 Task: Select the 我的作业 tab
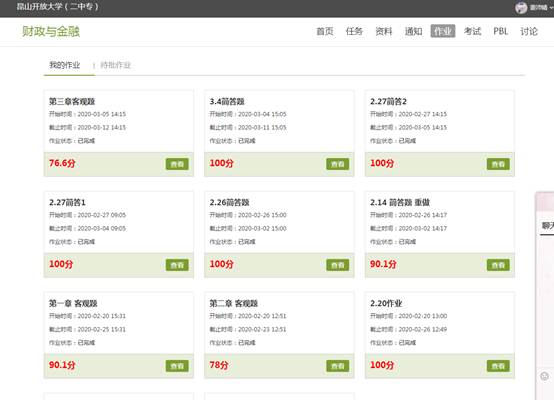click(x=65, y=65)
